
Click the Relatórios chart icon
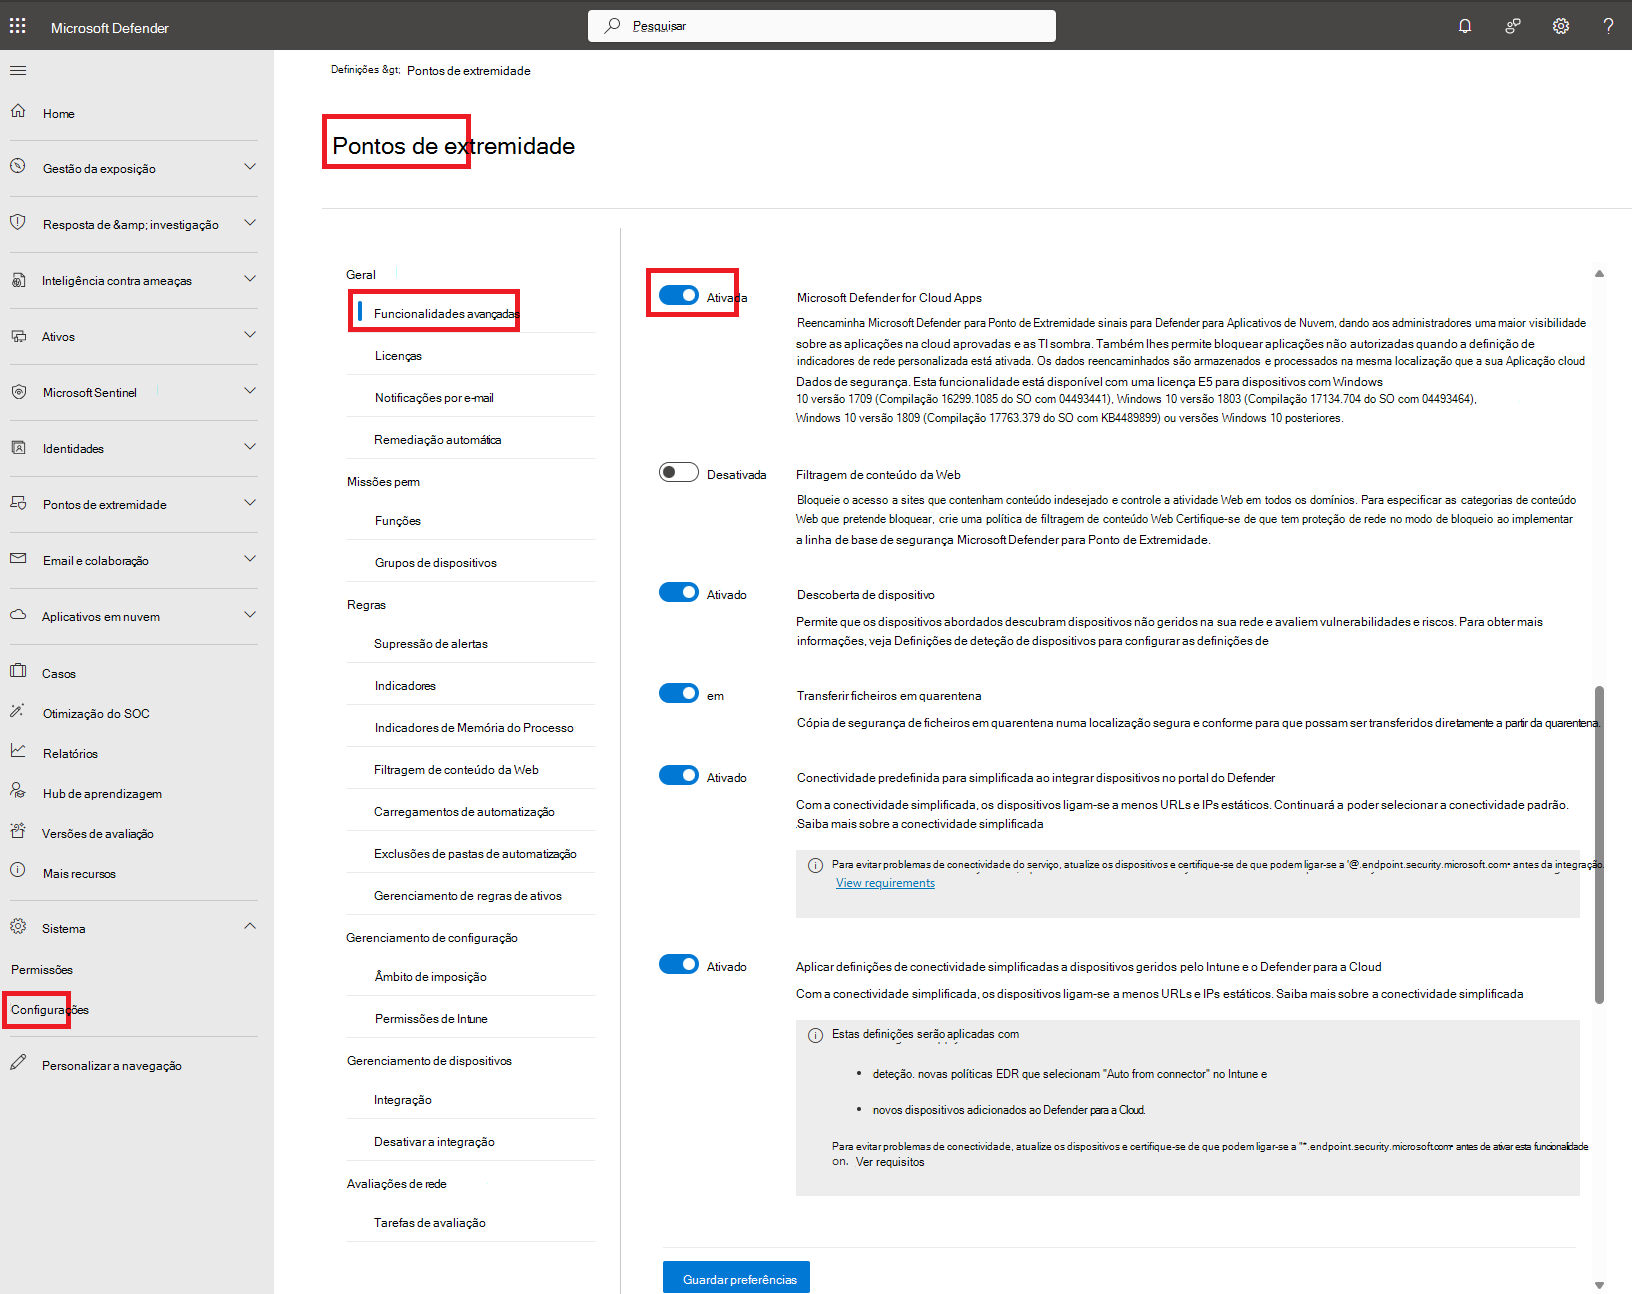pos(18,751)
